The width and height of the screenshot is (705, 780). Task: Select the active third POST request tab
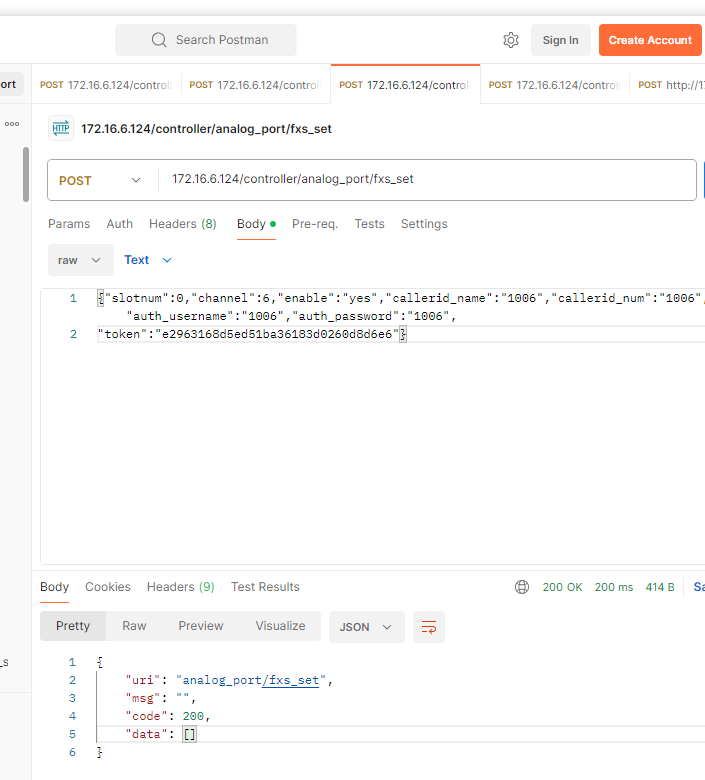(x=405, y=85)
